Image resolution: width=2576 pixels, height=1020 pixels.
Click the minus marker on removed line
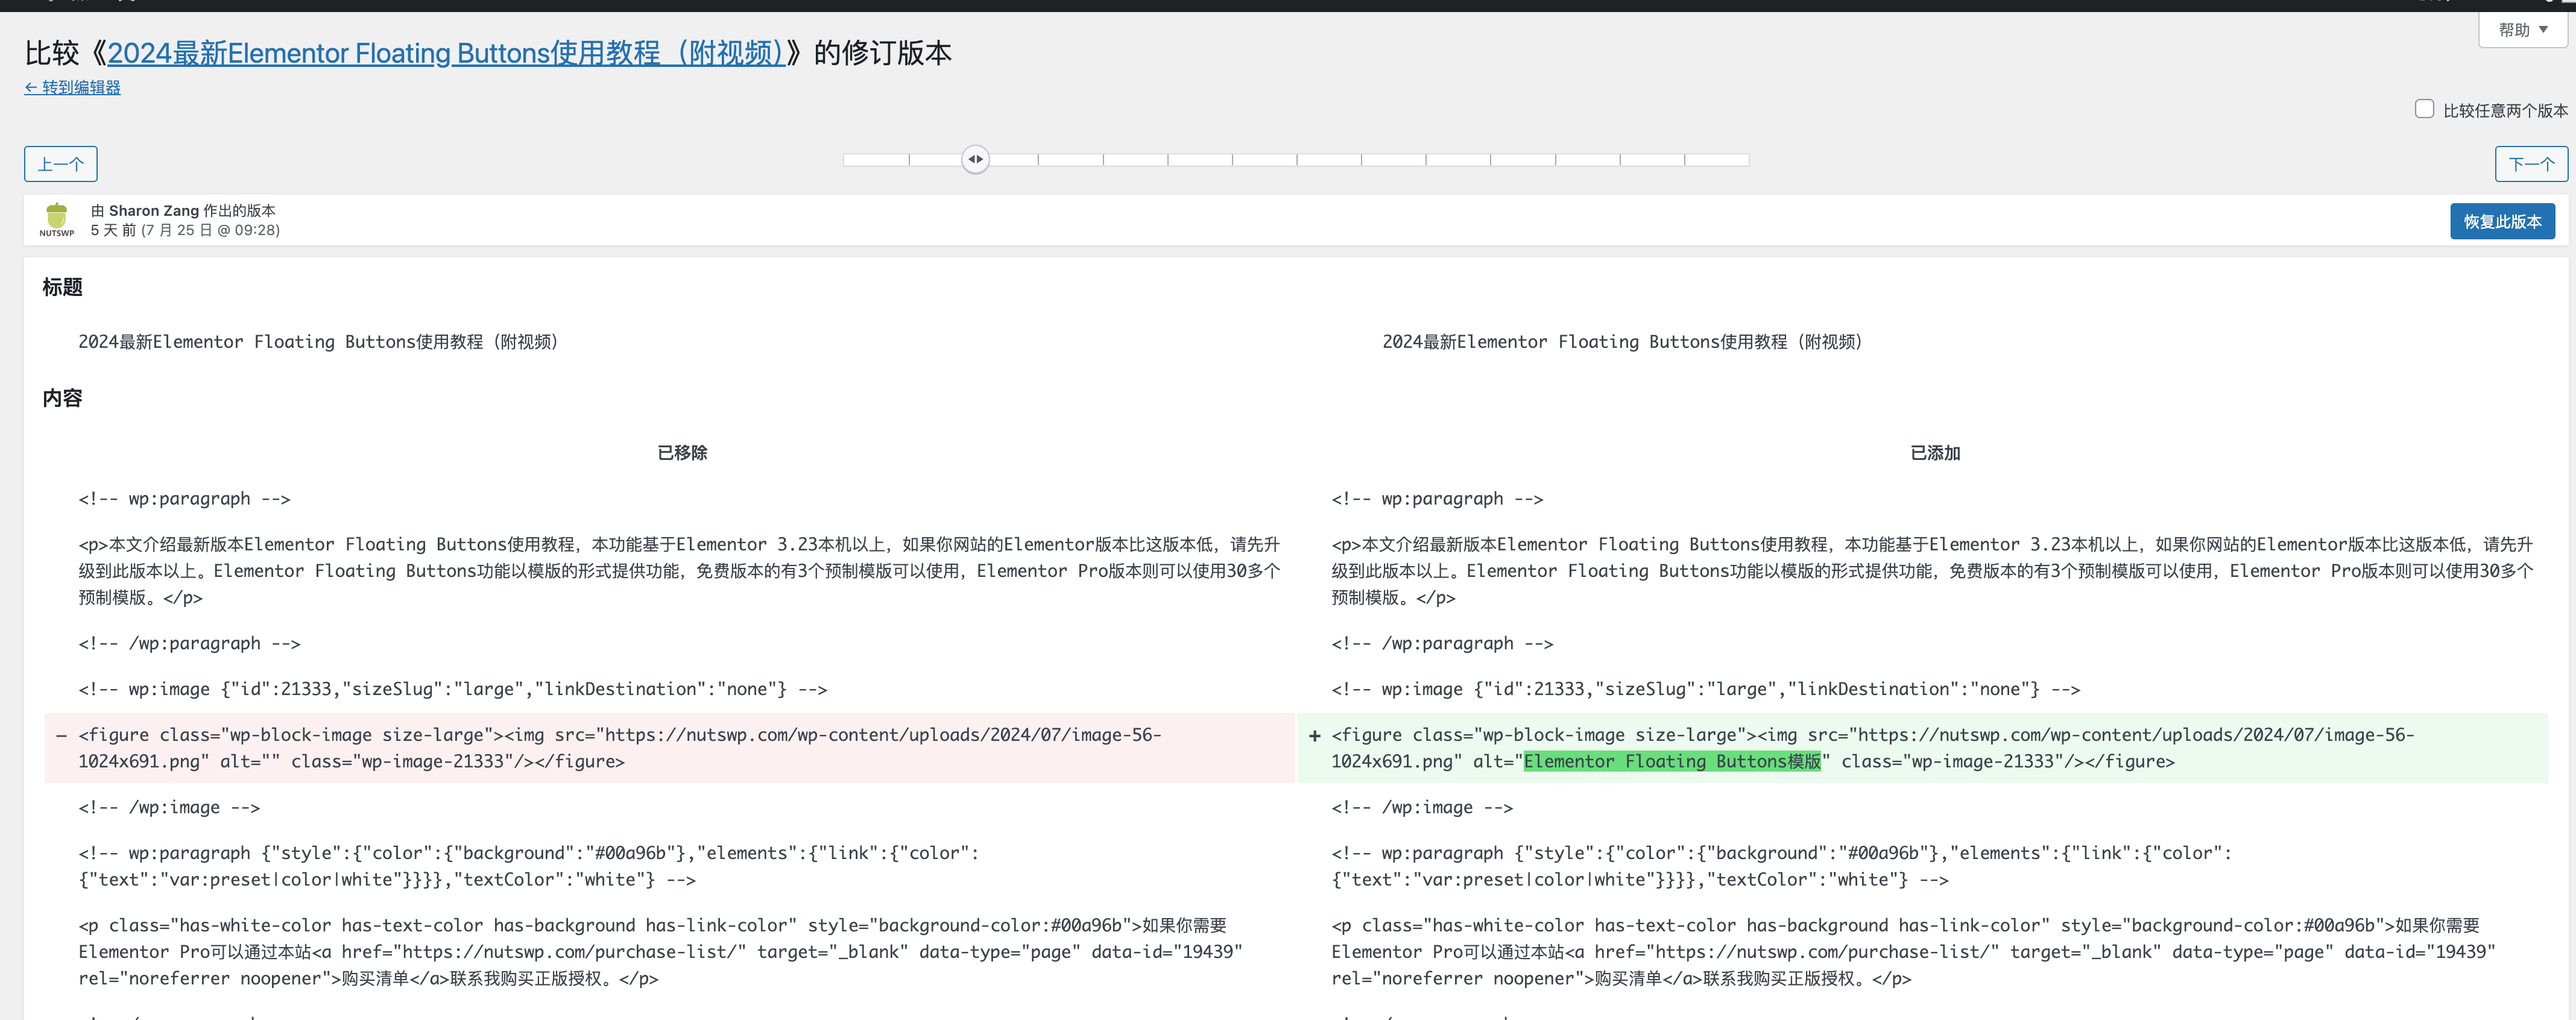coord(61,736)
